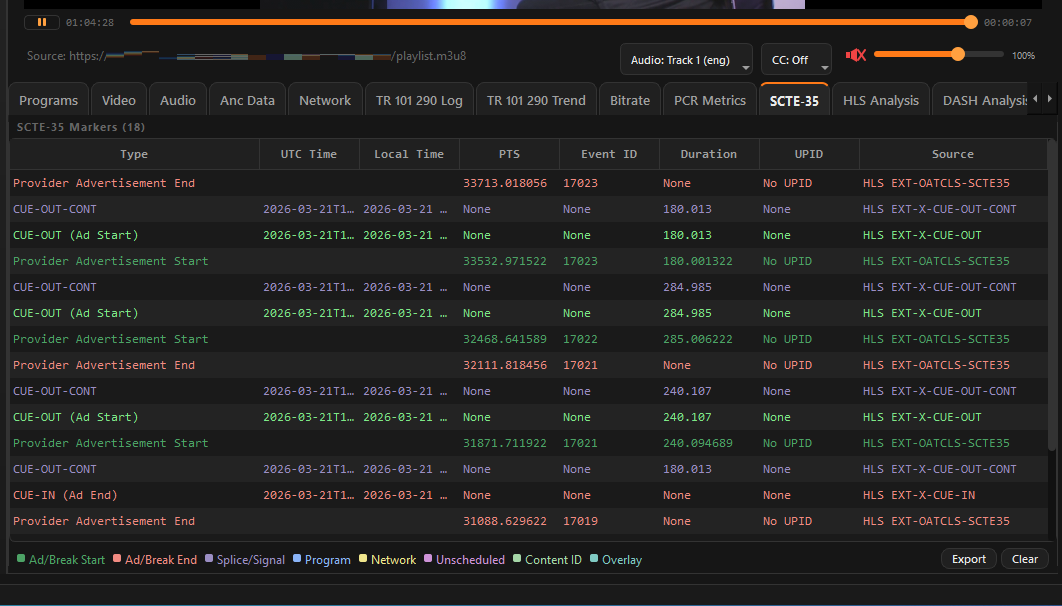Click the playback seek bar handle
The width and height of the screenshot is (1062, 606).
coord(971,22)
